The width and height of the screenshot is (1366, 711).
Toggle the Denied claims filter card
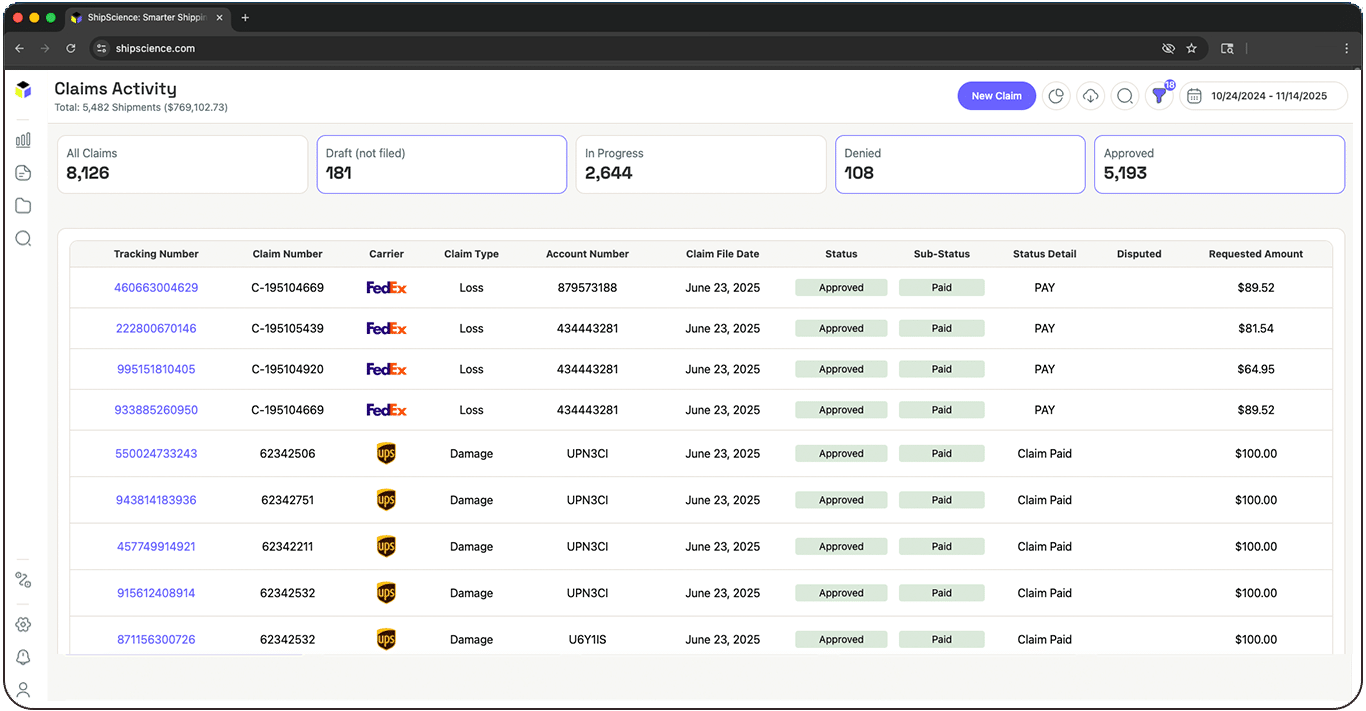959,164
